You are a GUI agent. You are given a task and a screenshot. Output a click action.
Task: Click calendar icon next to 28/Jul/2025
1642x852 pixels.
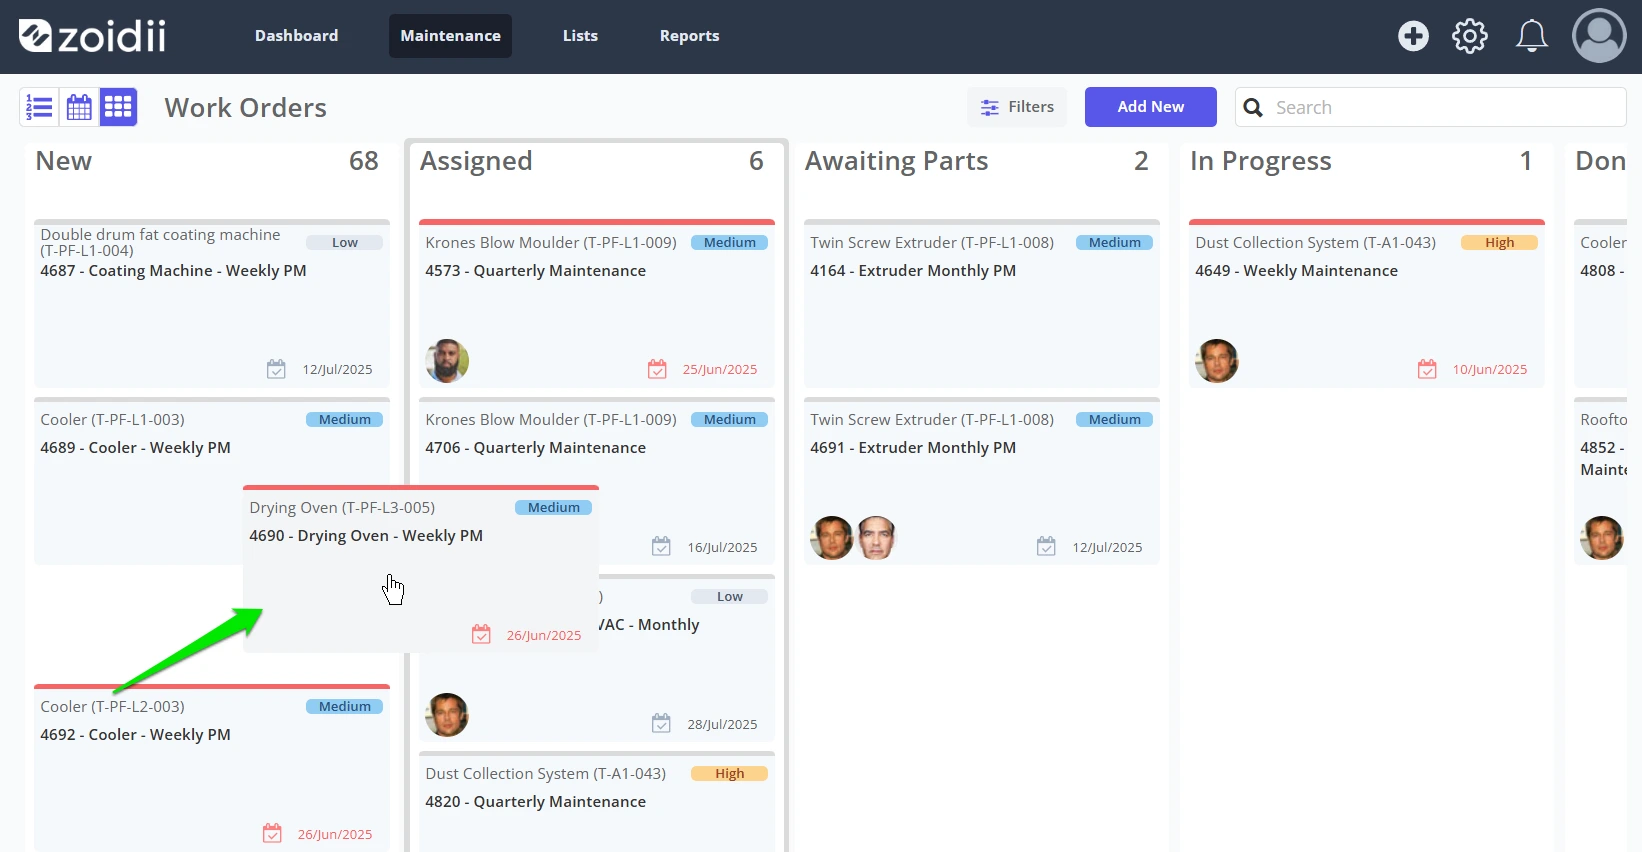(661, 723)
